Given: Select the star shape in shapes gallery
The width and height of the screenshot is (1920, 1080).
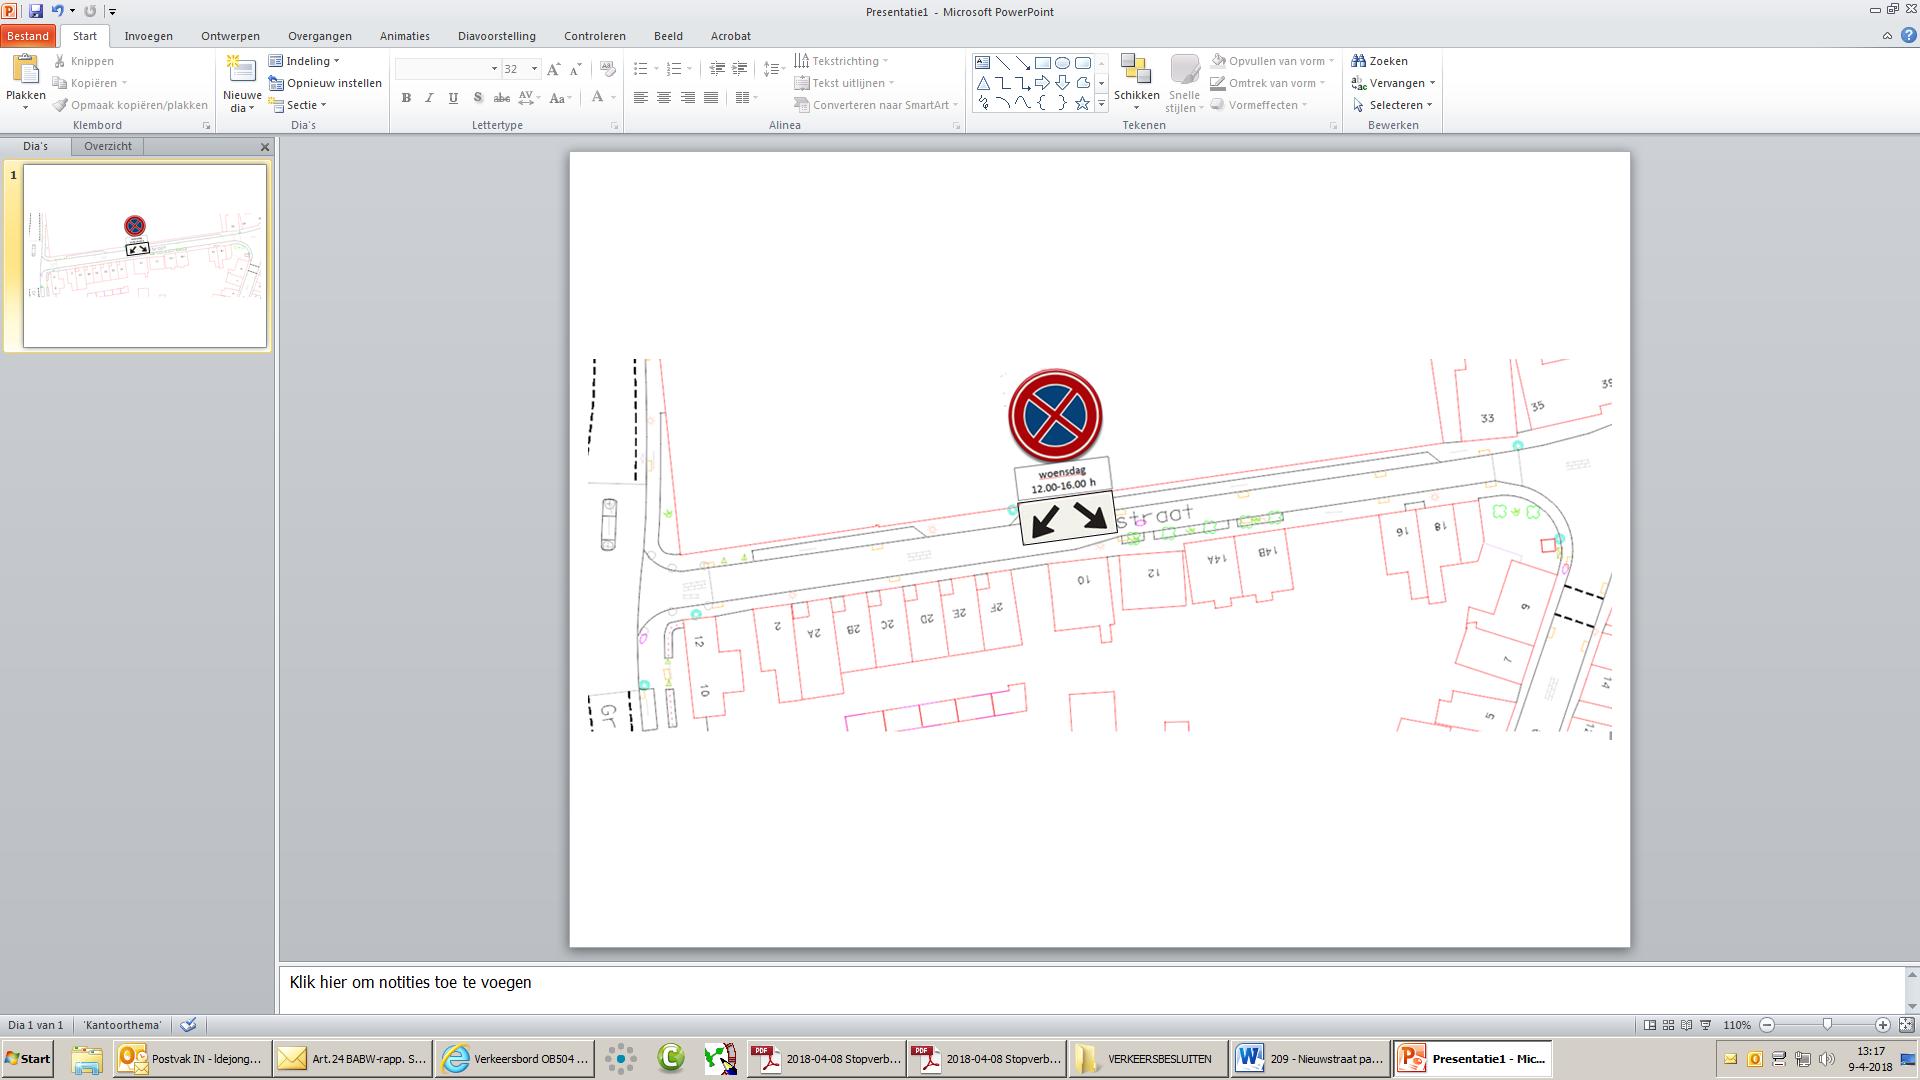Looking at the screenshot, I should click(1082, 103).
